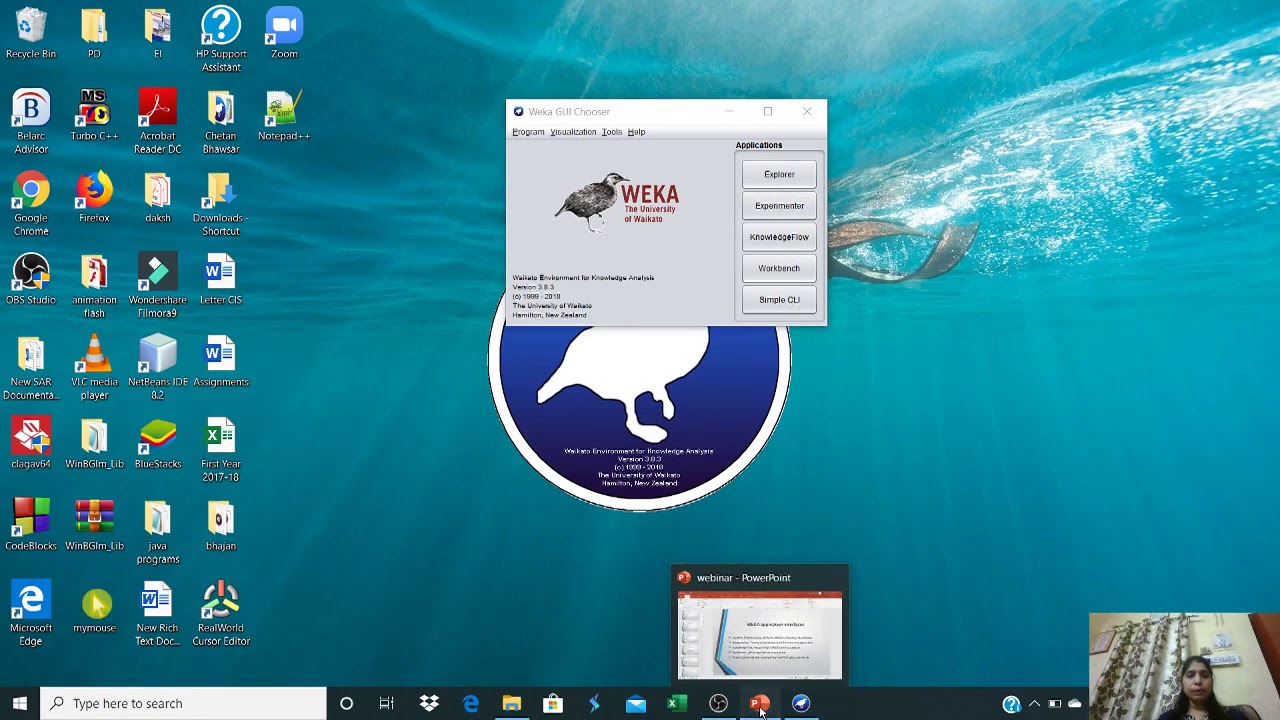The image size is (1280, 720).
Task: Open Downloads - Shortcut icon
Action: [x=221, y=203]
